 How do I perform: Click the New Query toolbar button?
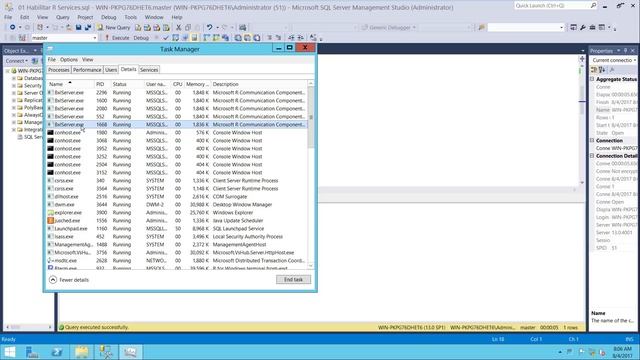click(x=113, y=27)
